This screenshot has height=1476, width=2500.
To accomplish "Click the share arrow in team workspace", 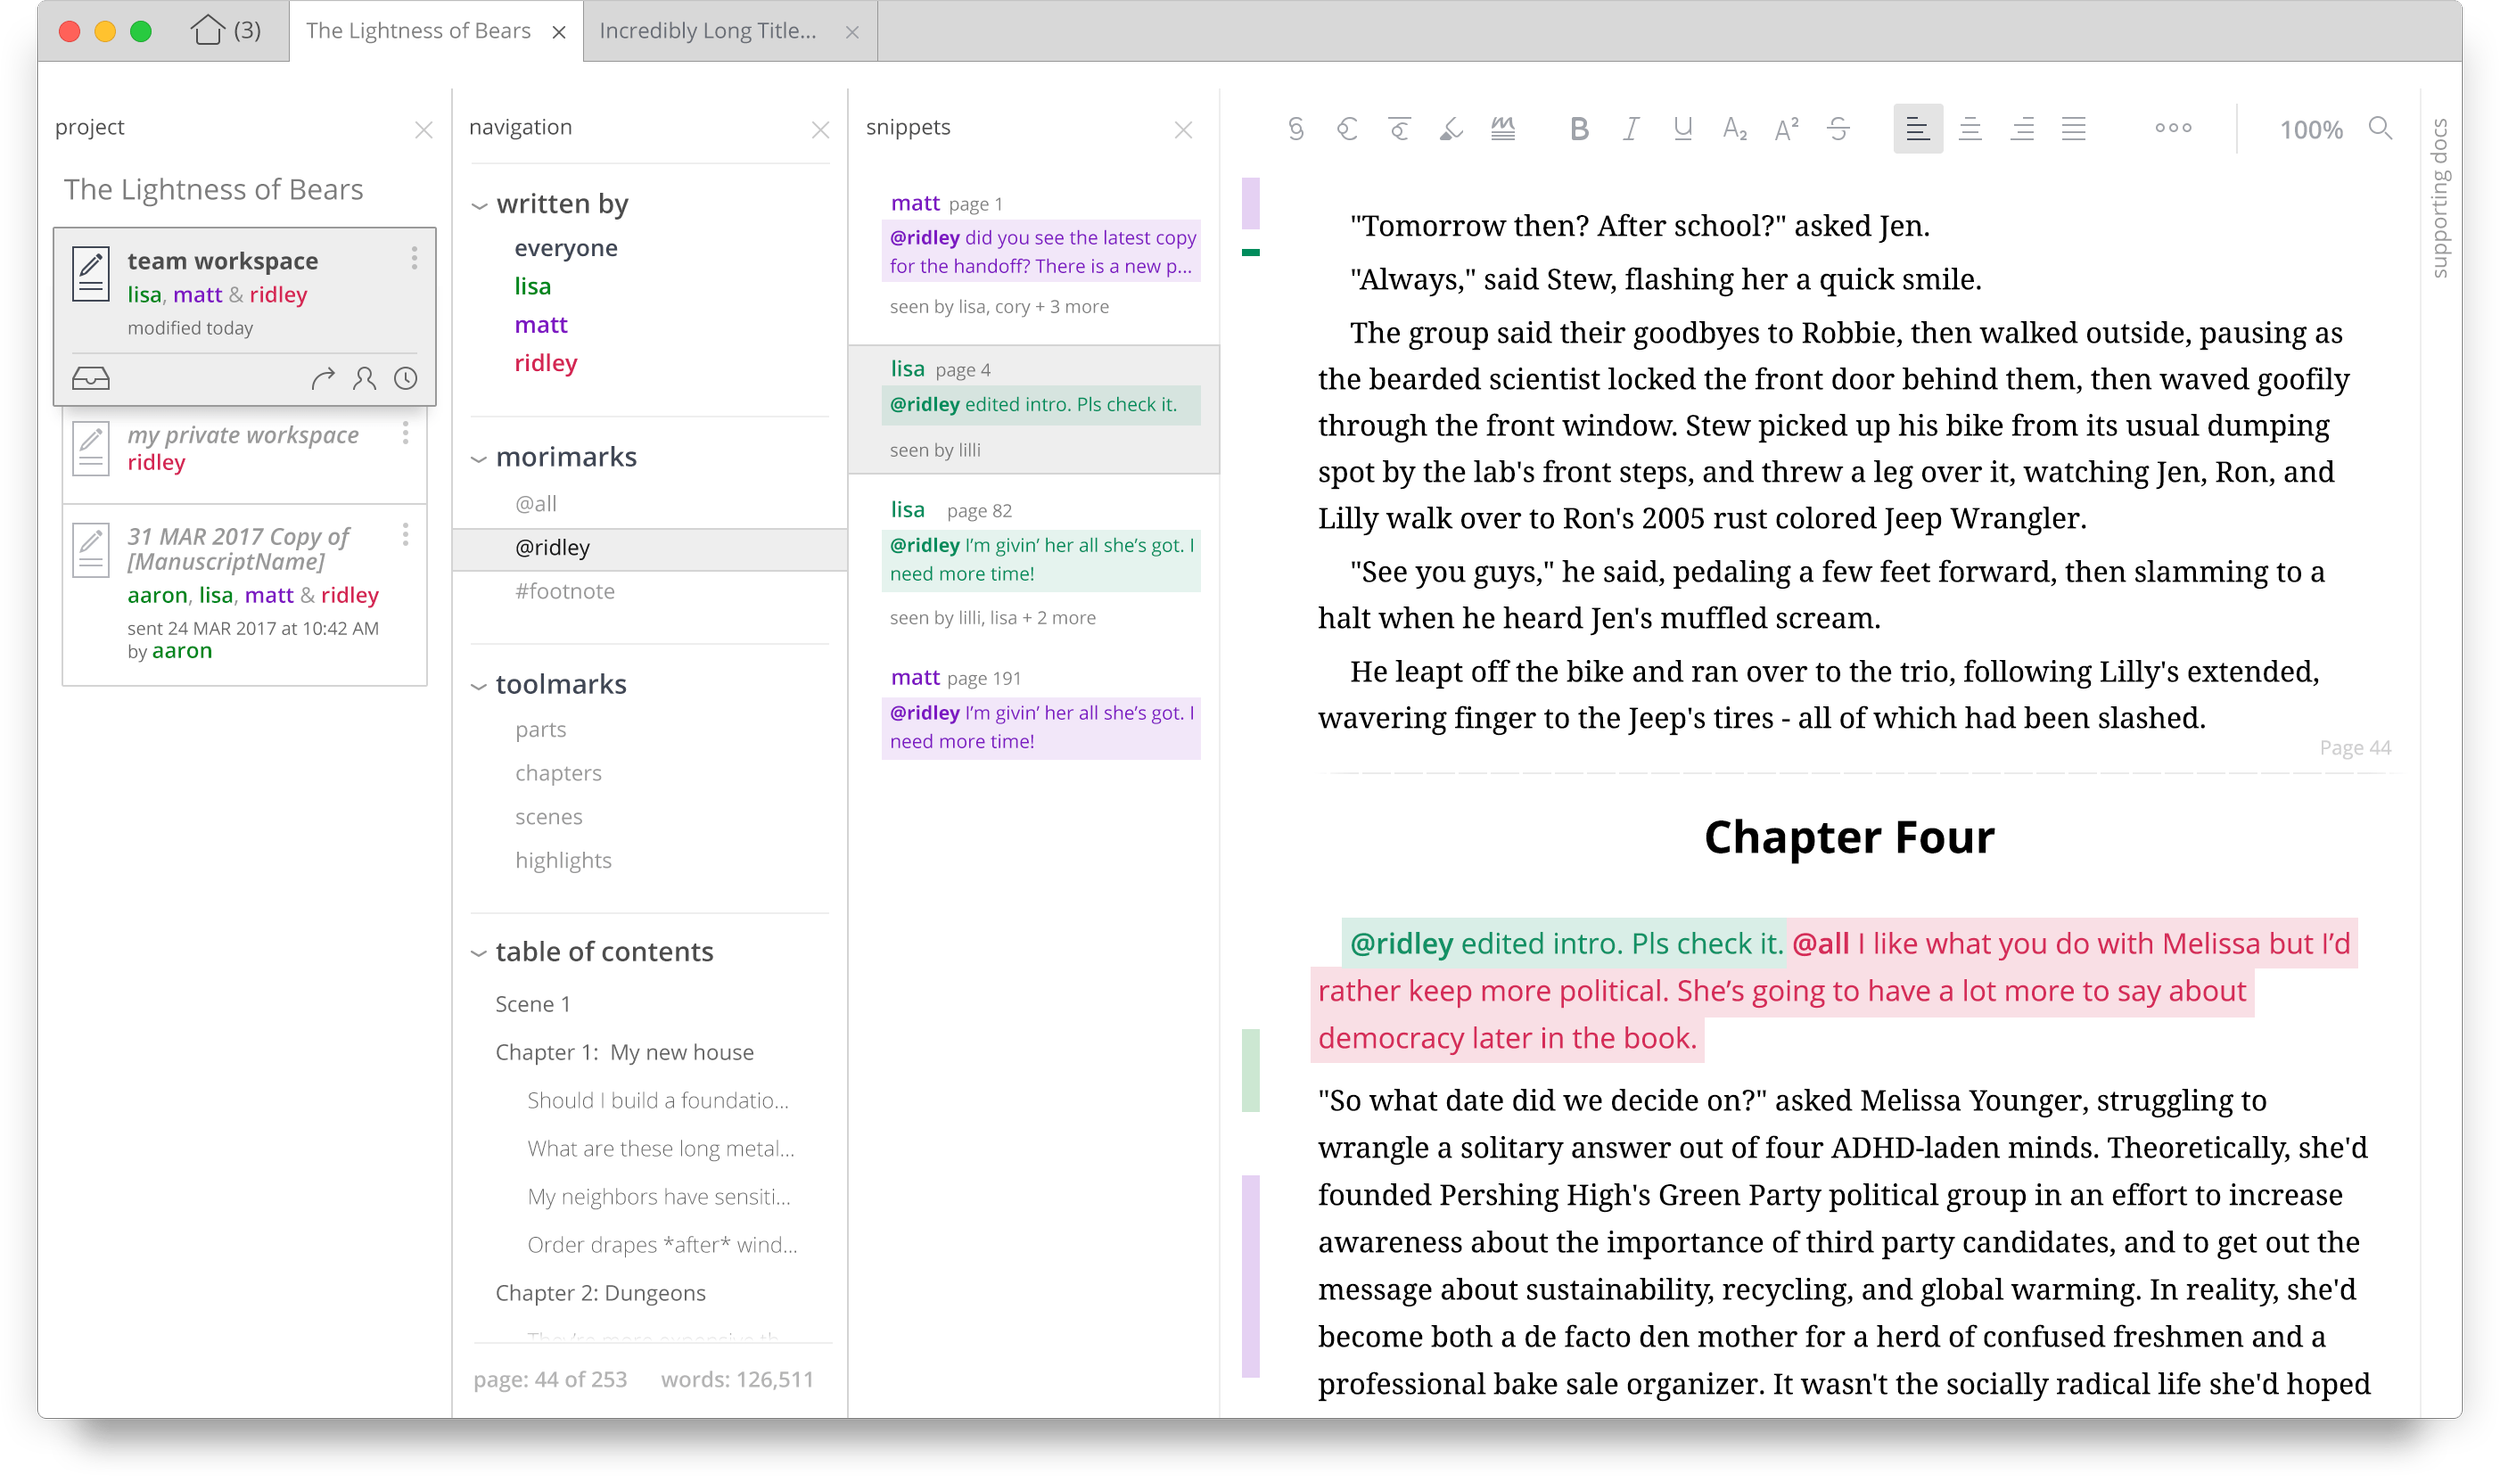I will coord(322,379).
